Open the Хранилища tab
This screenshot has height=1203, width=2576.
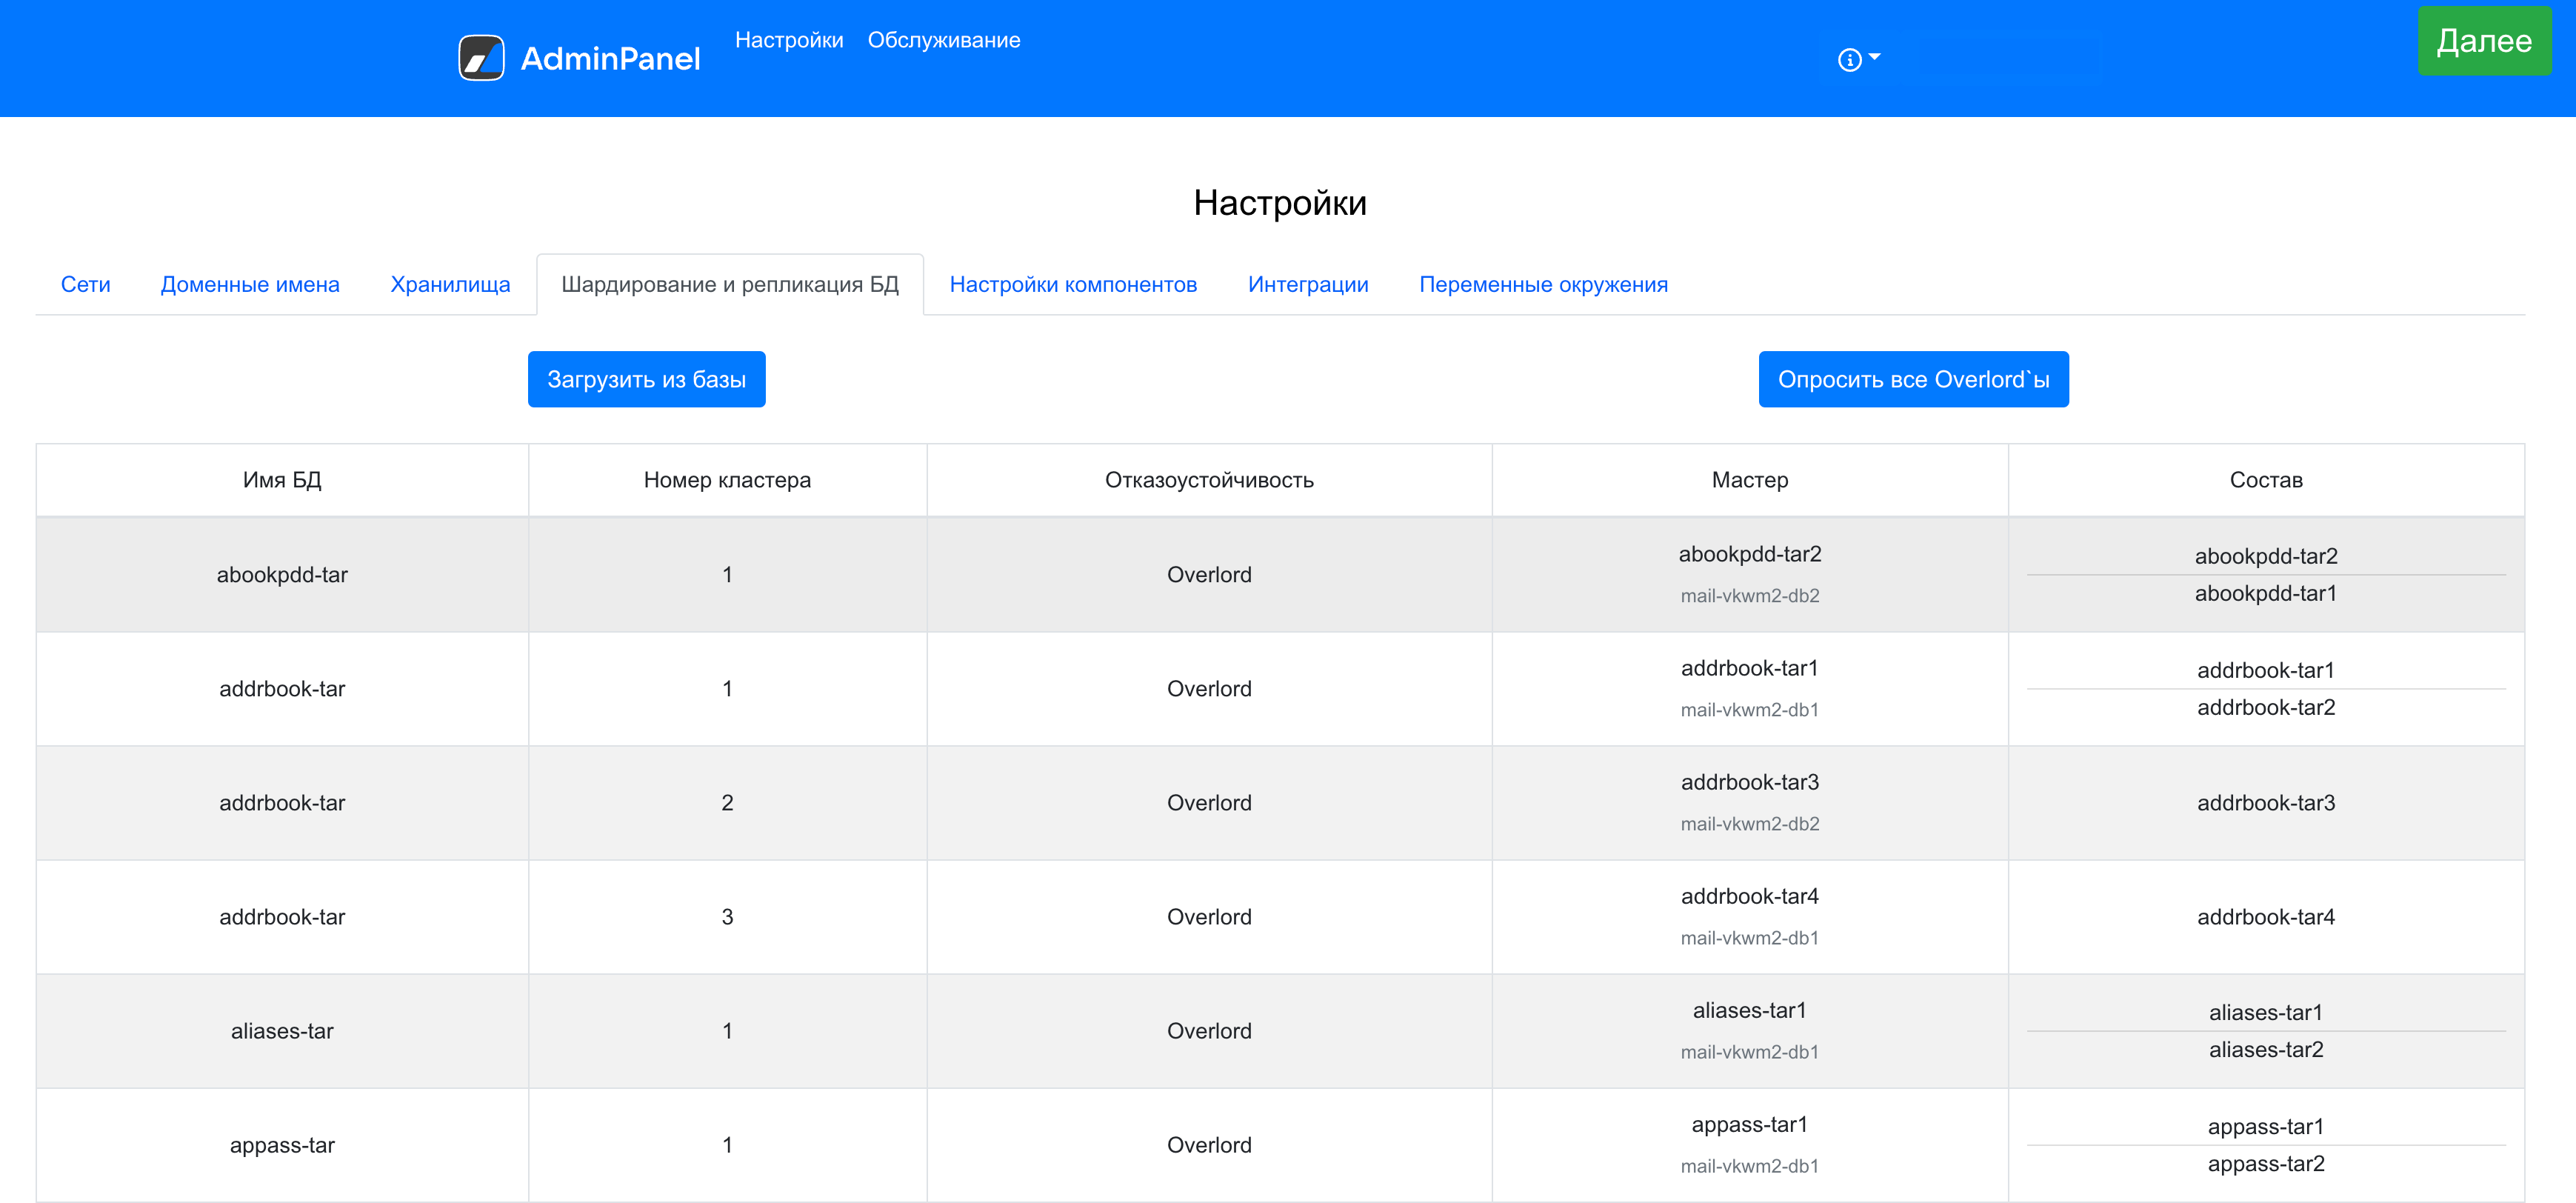[450, 285]
